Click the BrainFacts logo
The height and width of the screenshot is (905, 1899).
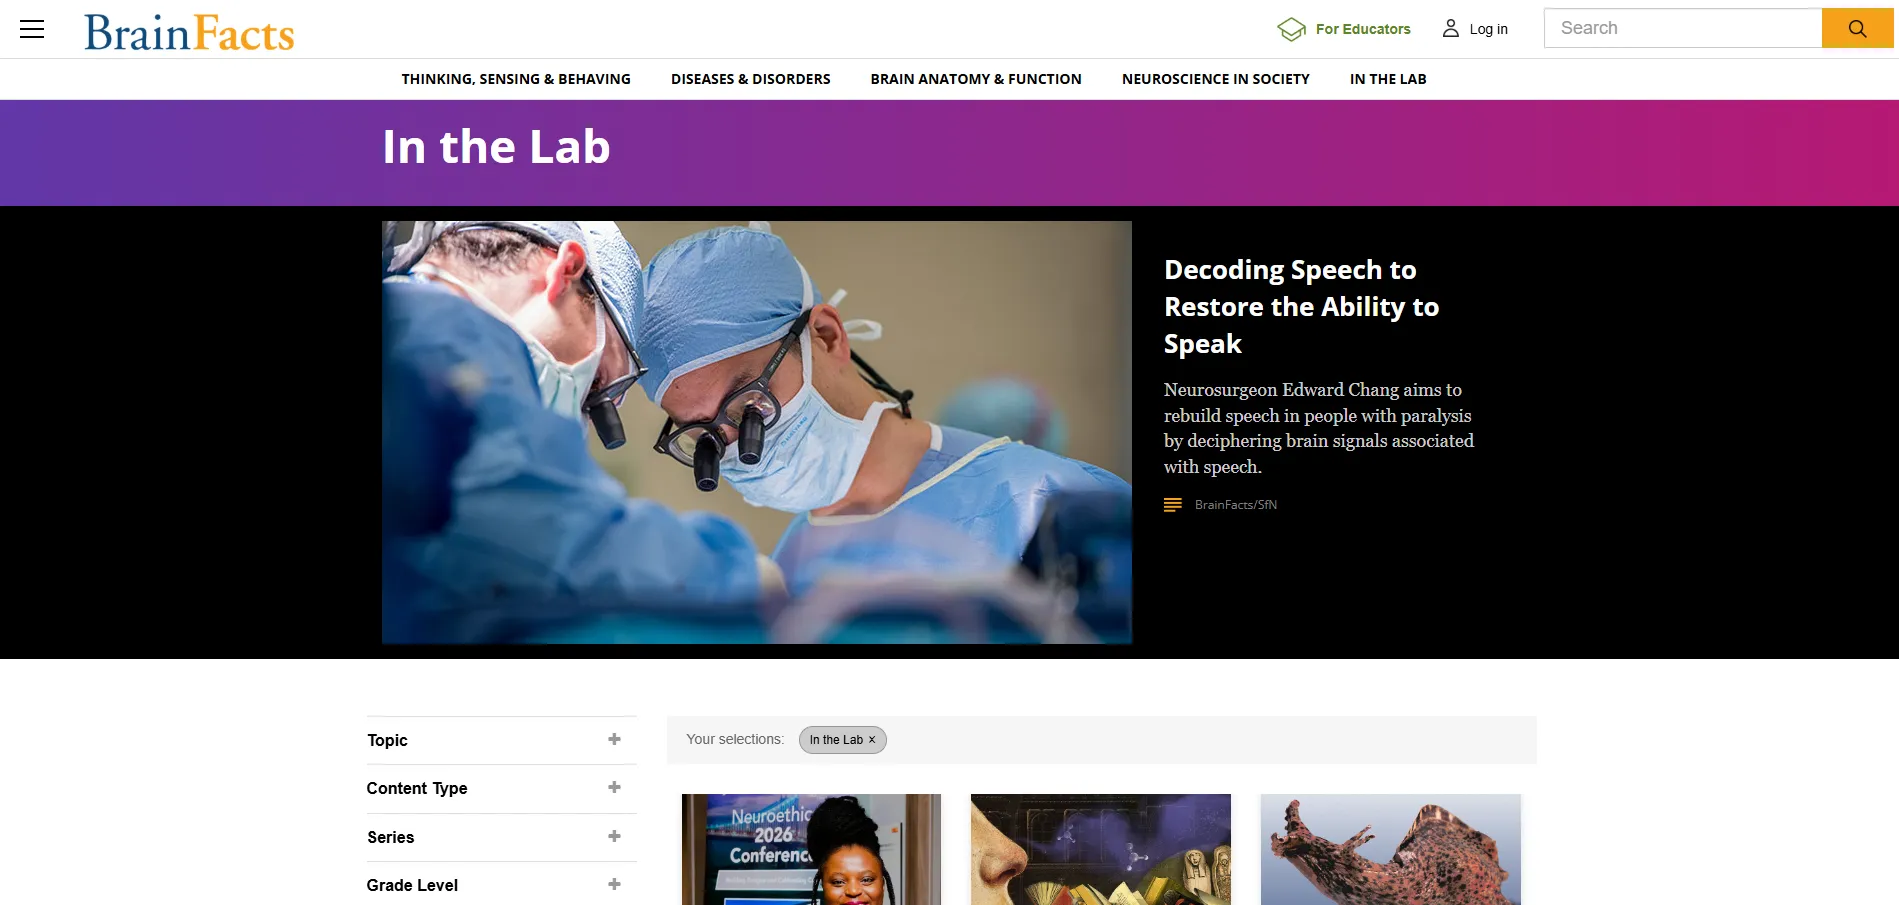tap(189, 32)
